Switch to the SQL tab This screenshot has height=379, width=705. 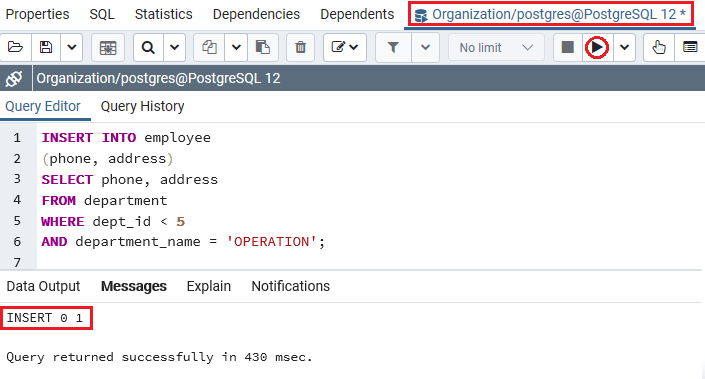click(102, 14)
